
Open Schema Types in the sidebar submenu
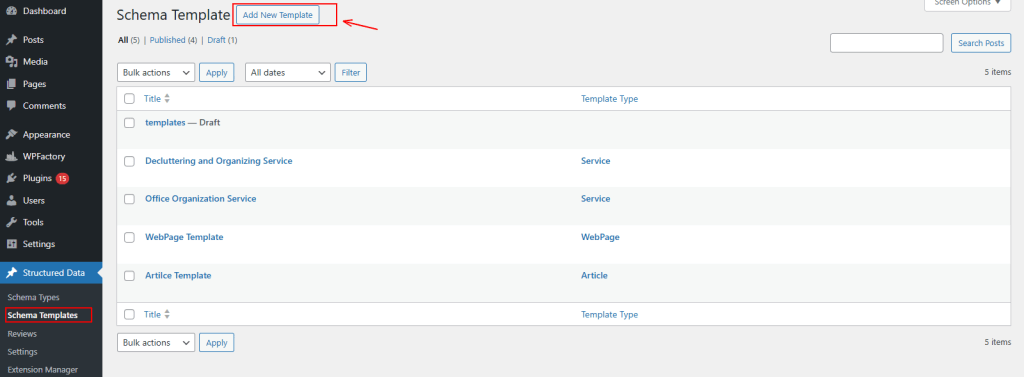click(x=33, y=297)
